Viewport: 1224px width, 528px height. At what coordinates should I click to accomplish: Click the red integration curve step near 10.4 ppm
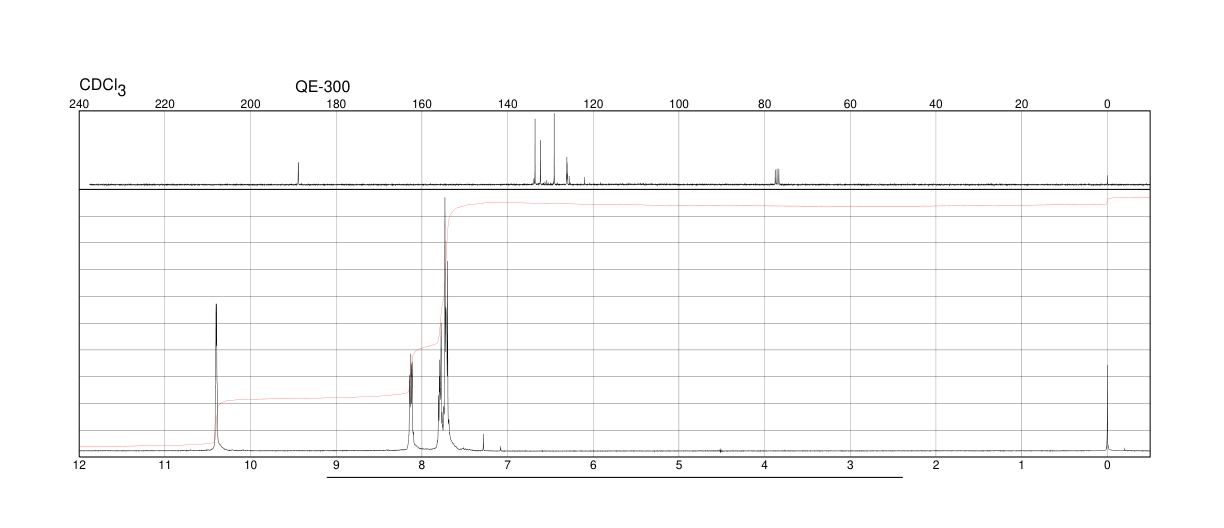217,423
